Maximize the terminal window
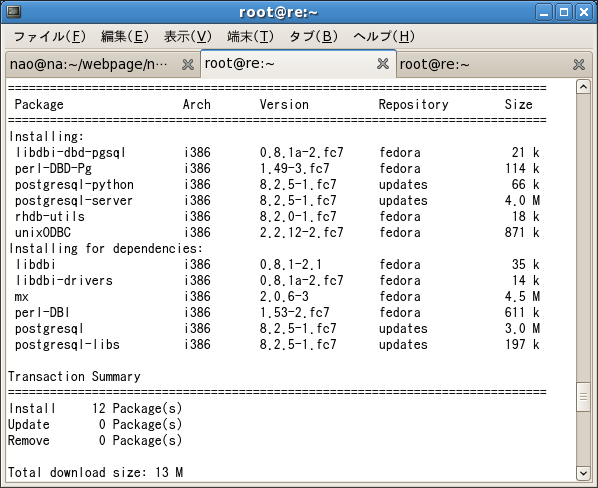This screenshot has height=488, width=598. click(564, 12)
